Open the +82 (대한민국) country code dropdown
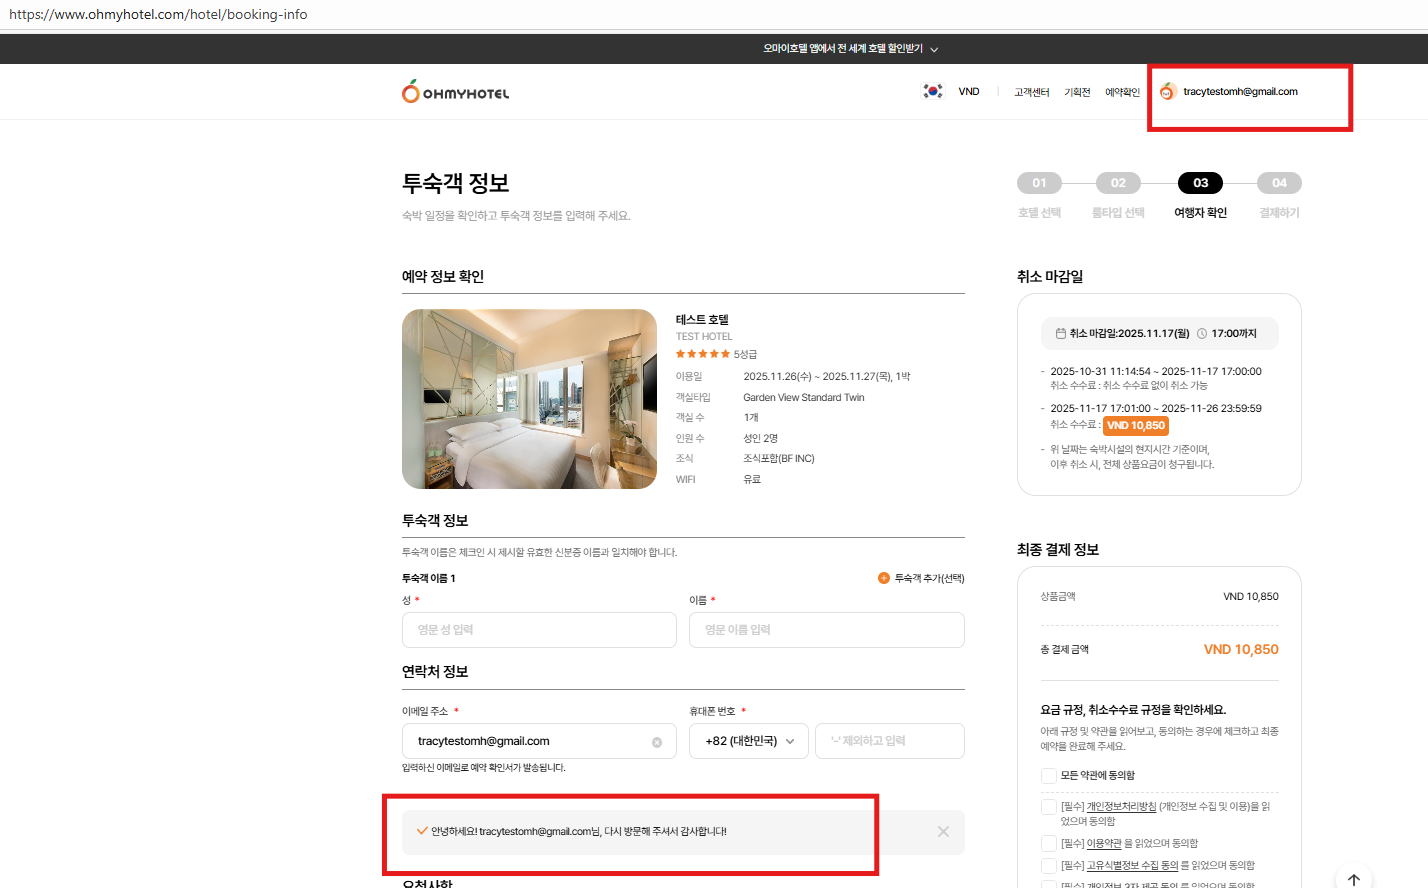Image resolution: width=1428 pixels, height=888 pixels. click(x=749, y=741)
